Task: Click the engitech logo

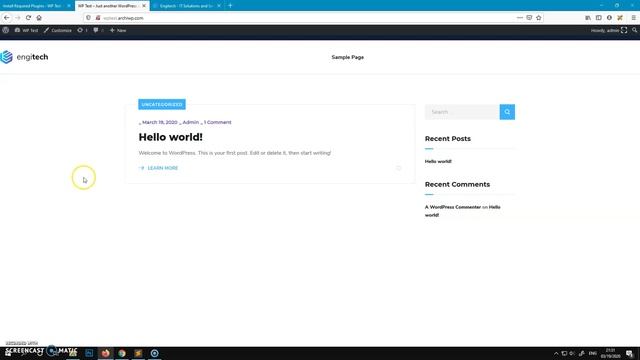Action: pos(24,57)
